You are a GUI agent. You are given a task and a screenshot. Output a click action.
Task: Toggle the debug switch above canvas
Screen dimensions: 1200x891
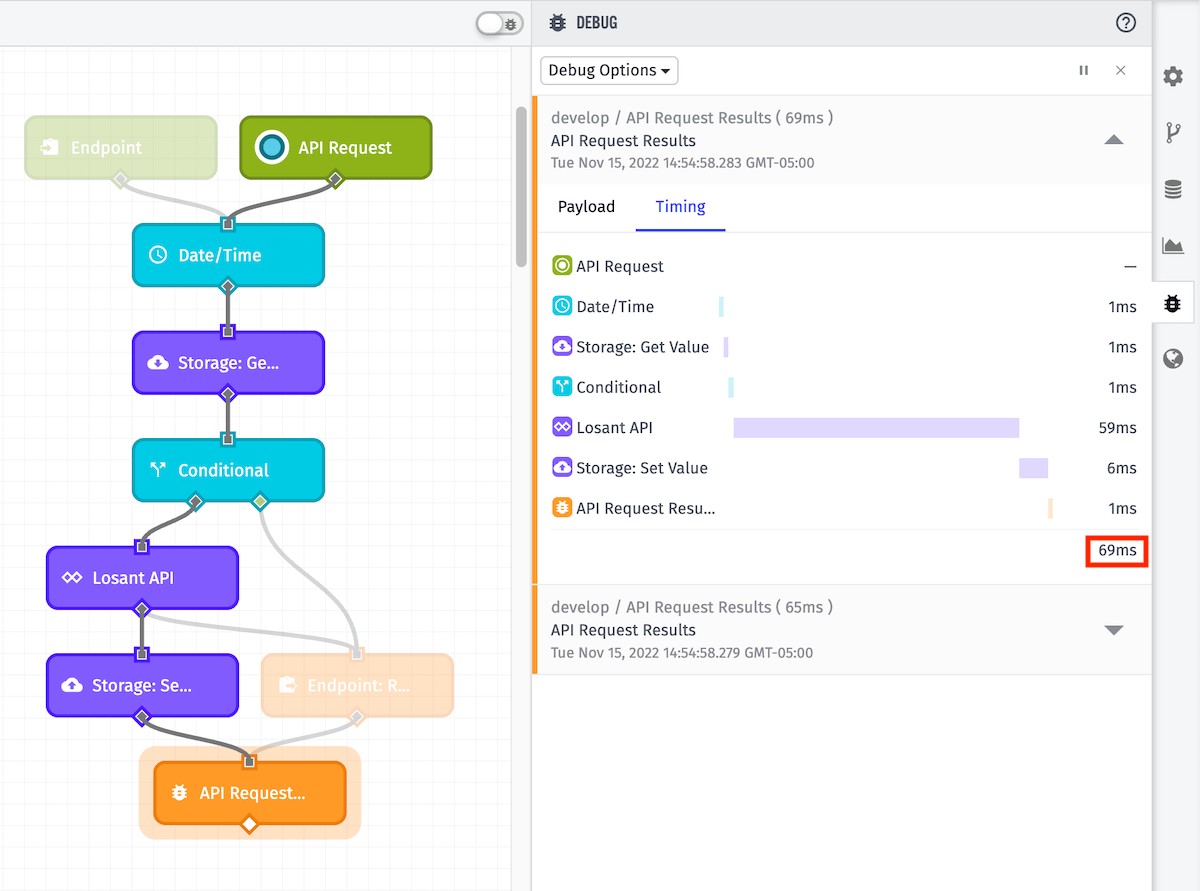[500, 23]
